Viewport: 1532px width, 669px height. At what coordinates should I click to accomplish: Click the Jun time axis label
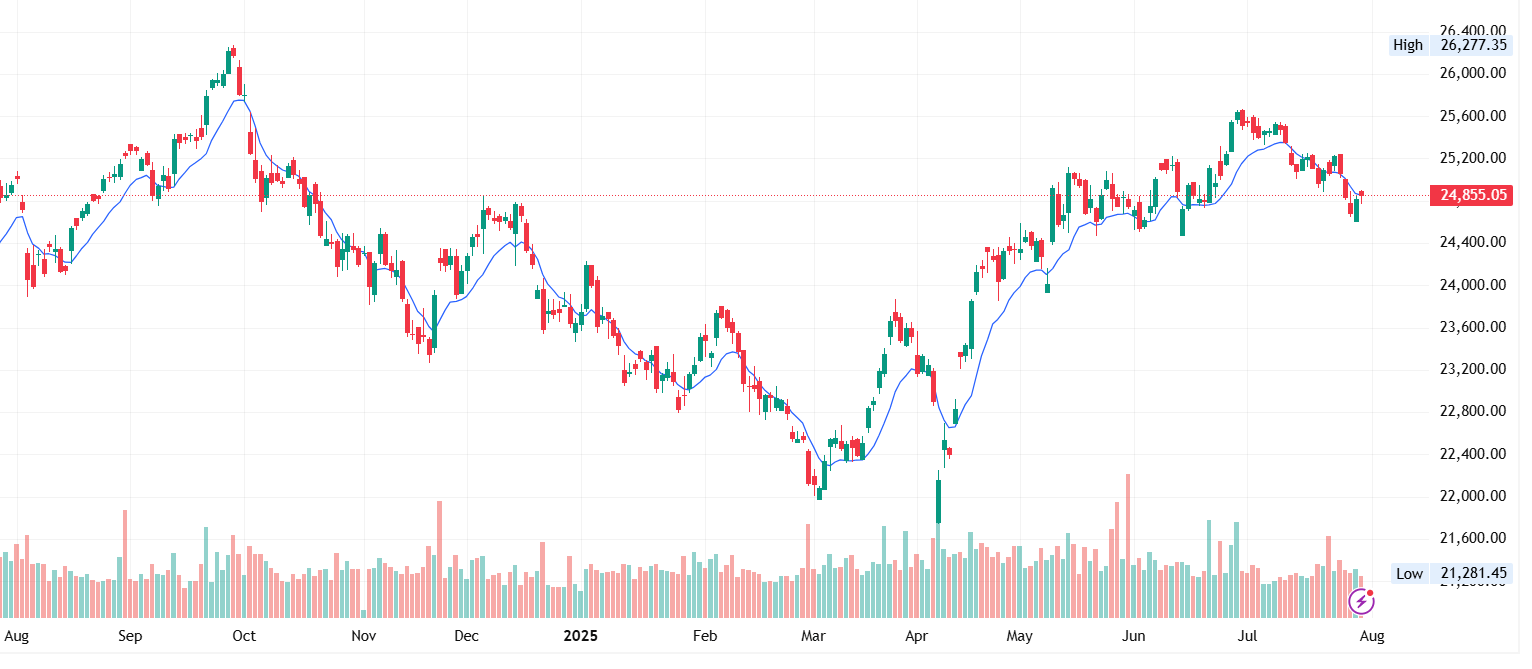pyautogui.click(x=1133, y=635)
